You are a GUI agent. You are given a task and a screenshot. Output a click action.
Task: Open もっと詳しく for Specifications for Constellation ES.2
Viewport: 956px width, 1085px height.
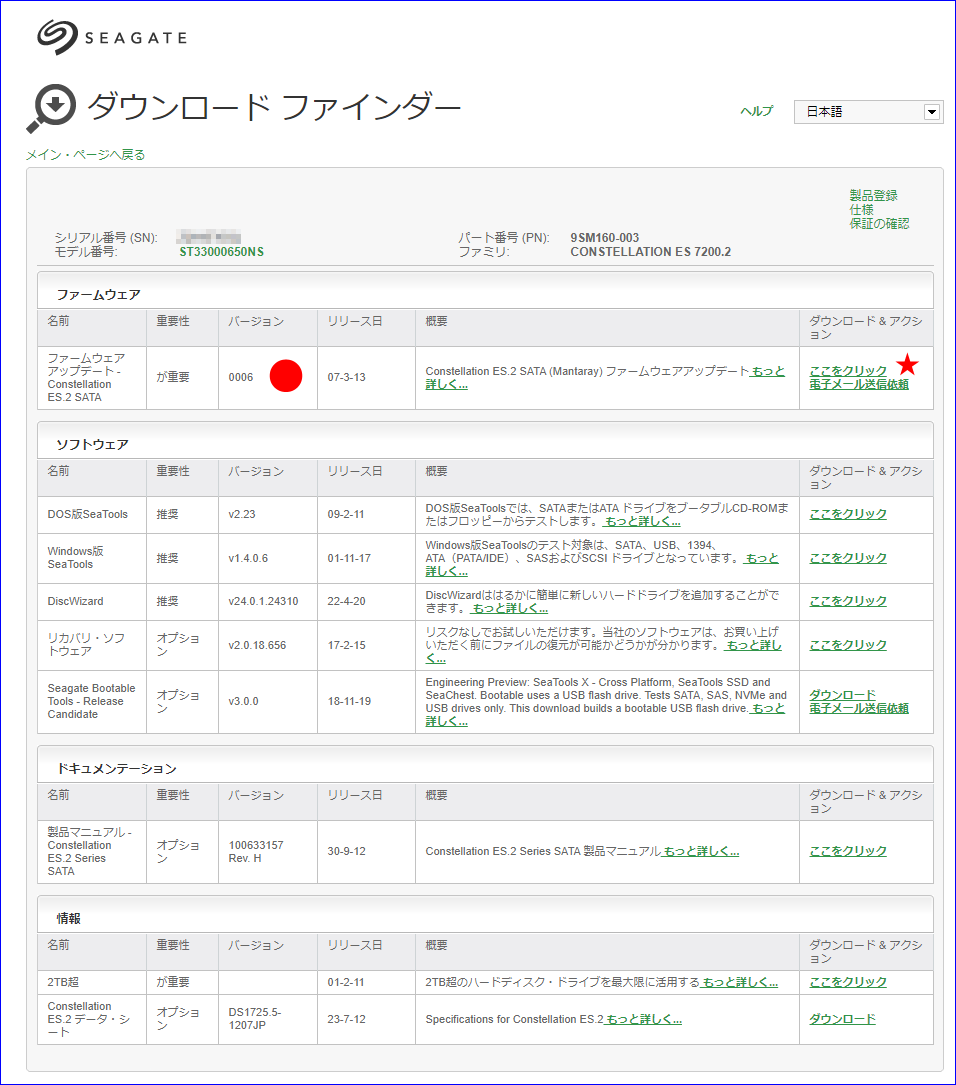(x=643, y=1019)
